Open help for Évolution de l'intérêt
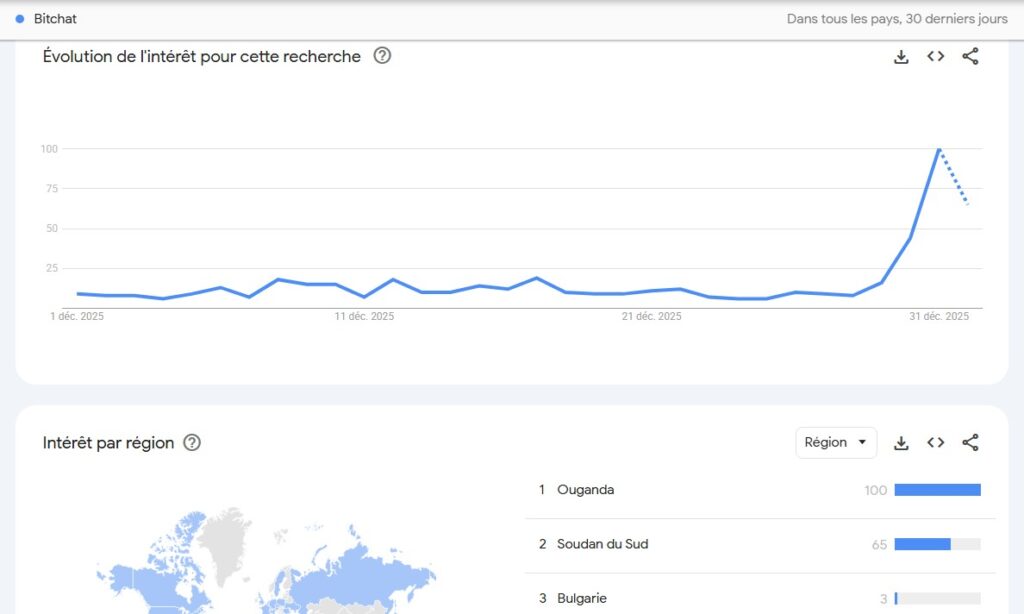Screen dimensions: 1024x614 coord(382,56)
